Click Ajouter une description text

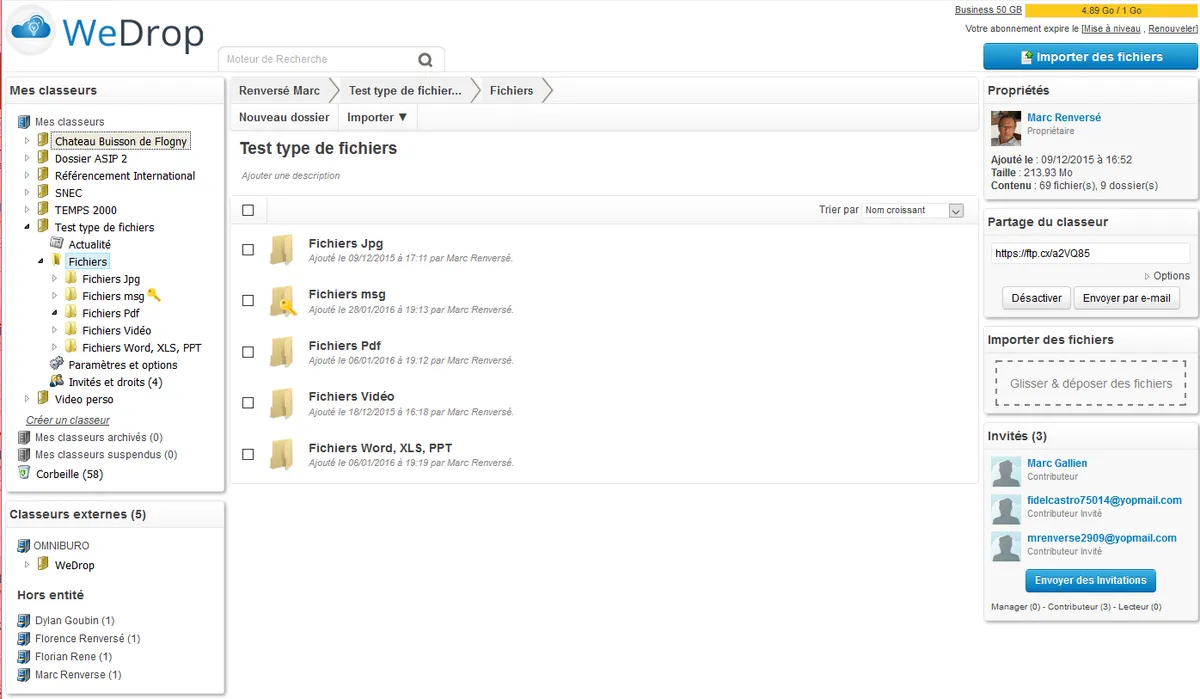pos(291,175)
